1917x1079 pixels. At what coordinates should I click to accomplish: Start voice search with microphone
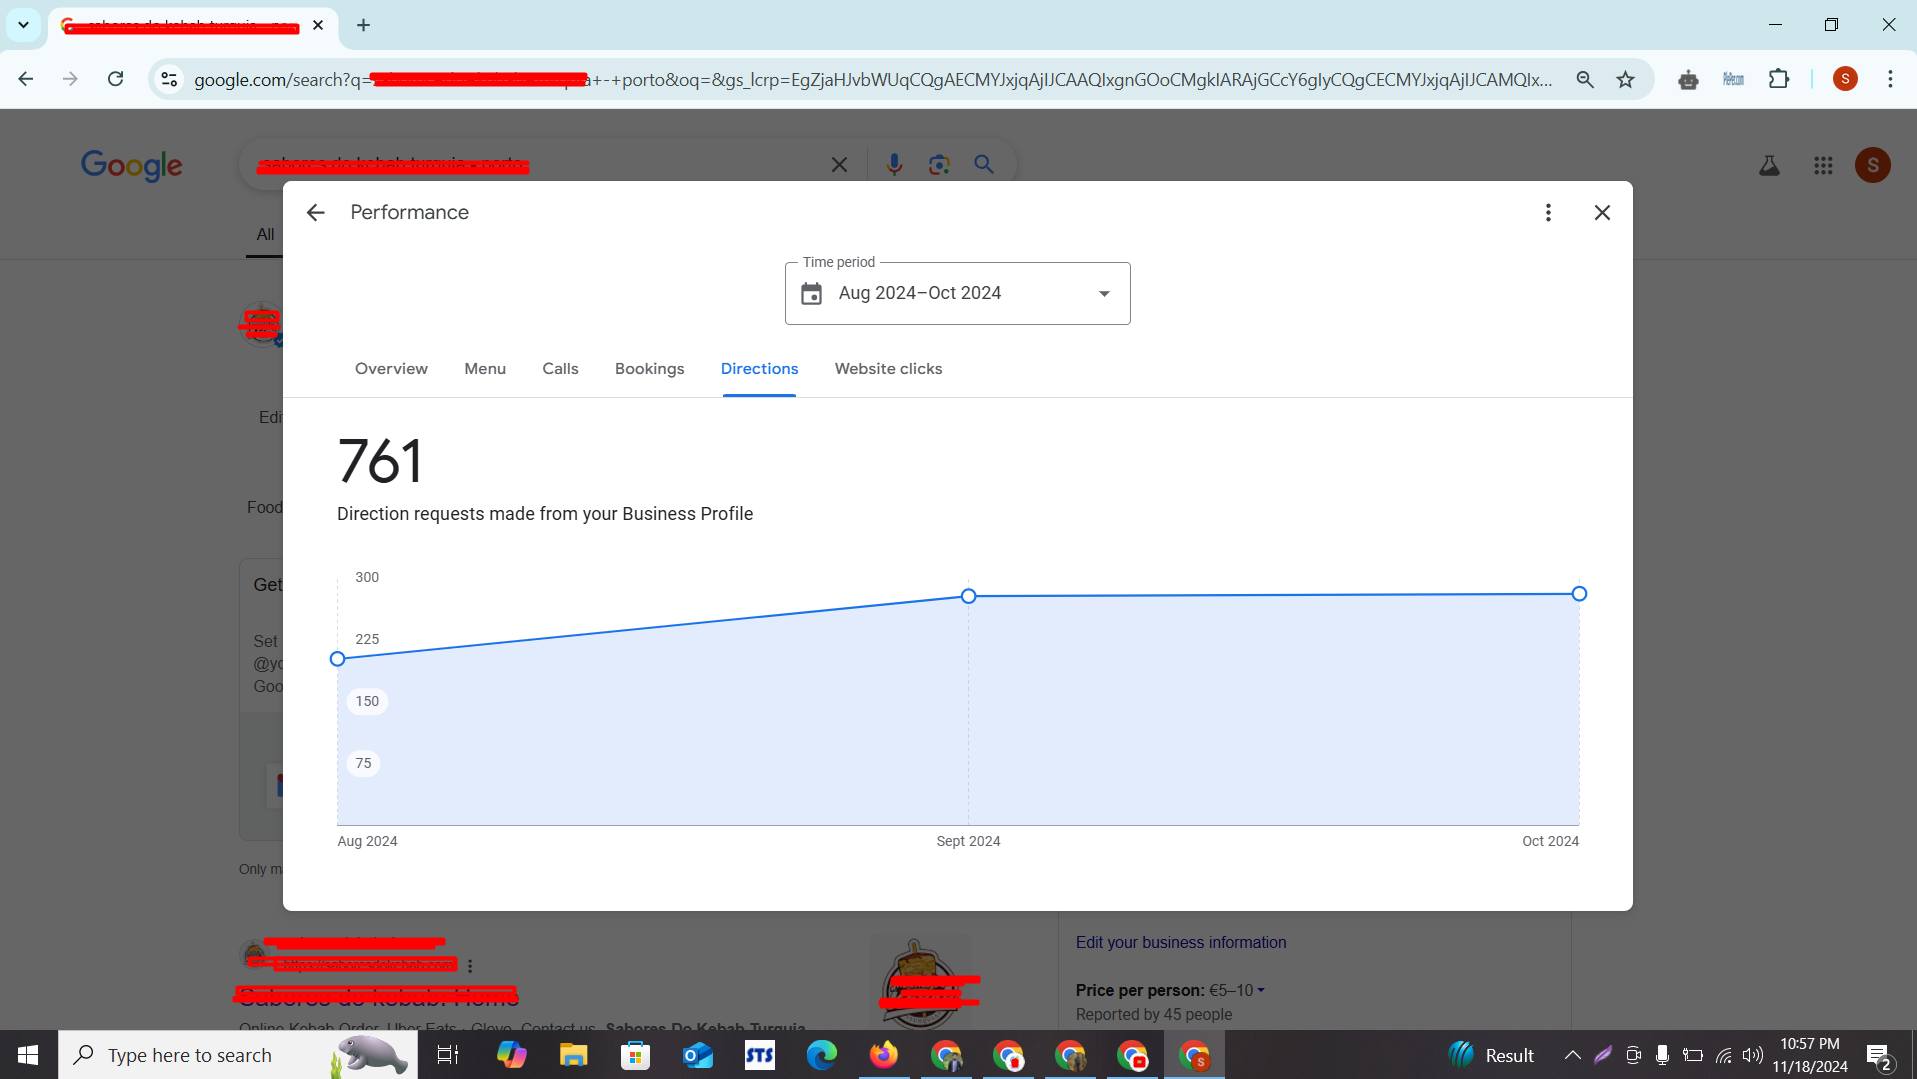894,165
